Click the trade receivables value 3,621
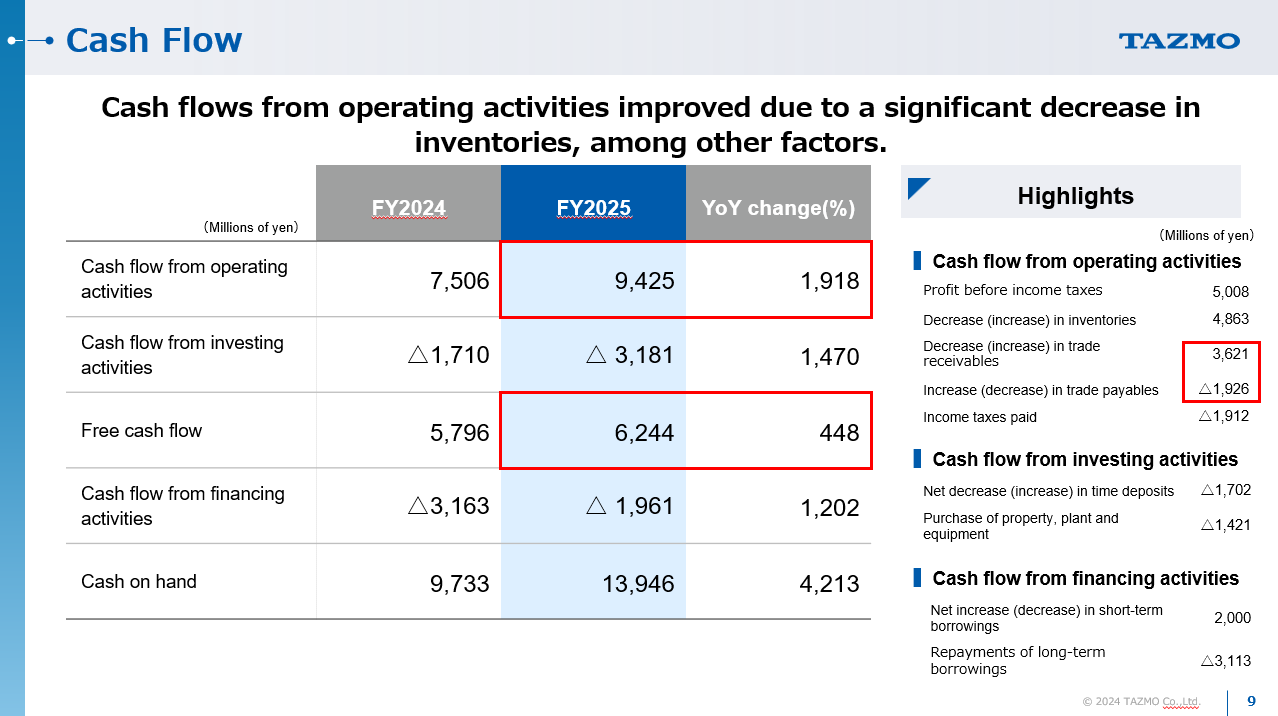This screenshot has height=716, width=1278. [1230, 354]
